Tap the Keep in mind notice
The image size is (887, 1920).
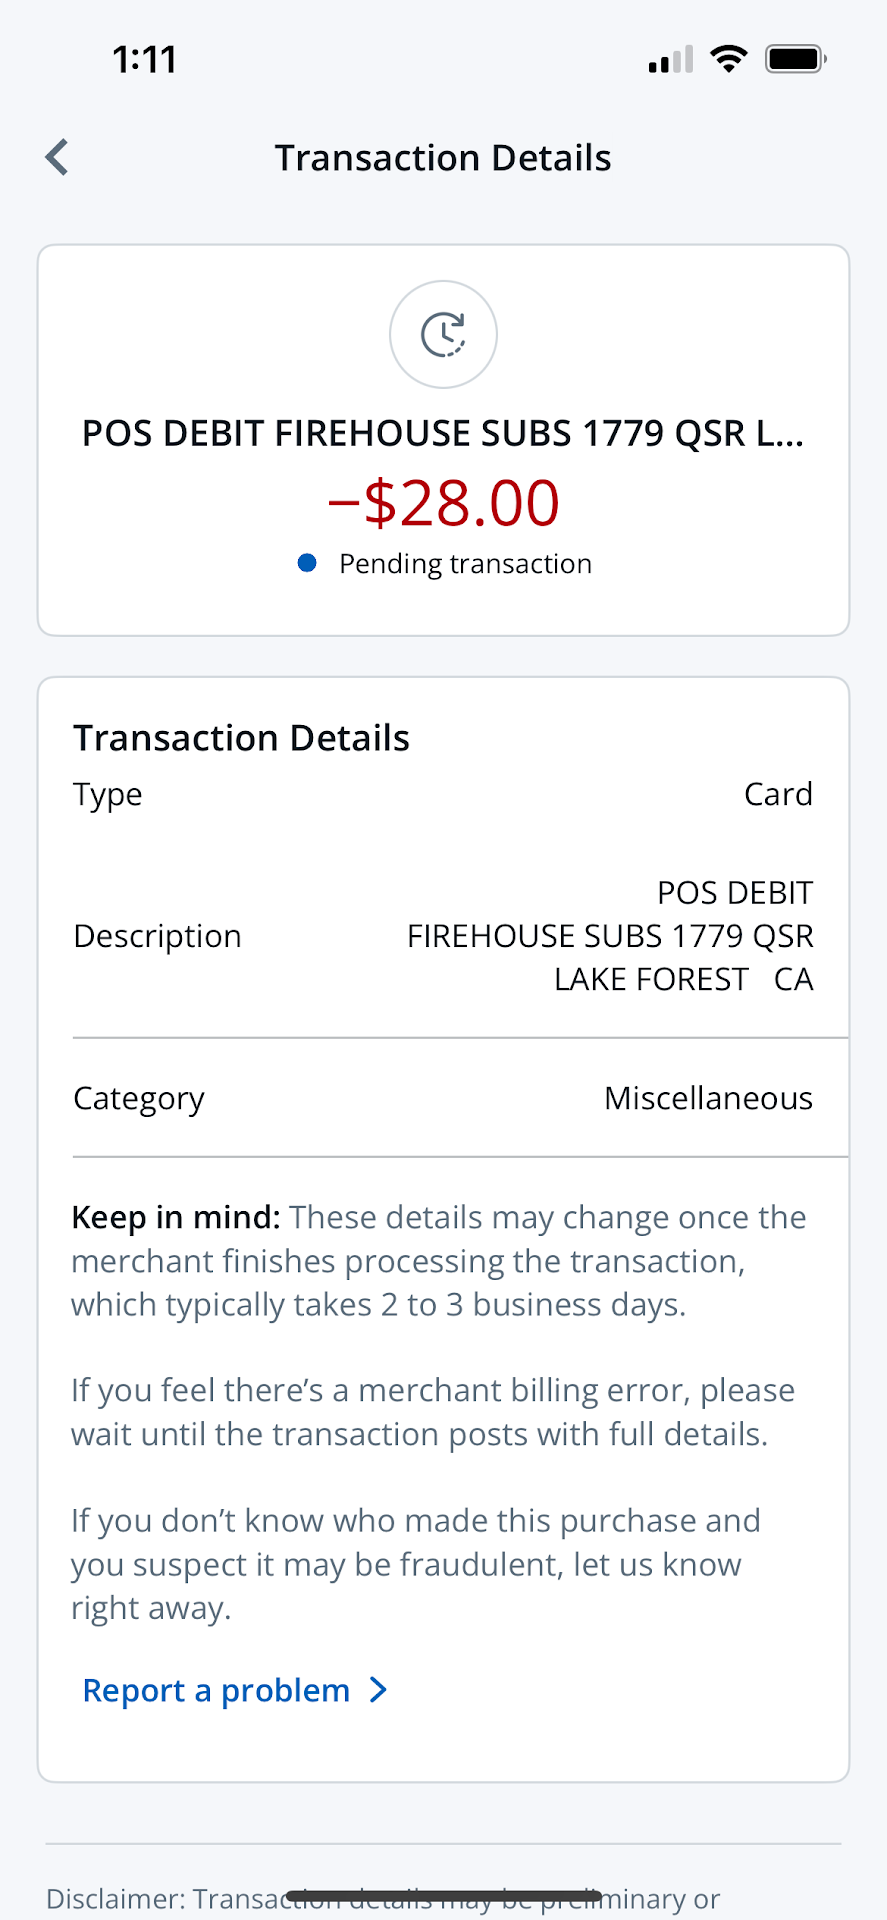click(440, 1261)
